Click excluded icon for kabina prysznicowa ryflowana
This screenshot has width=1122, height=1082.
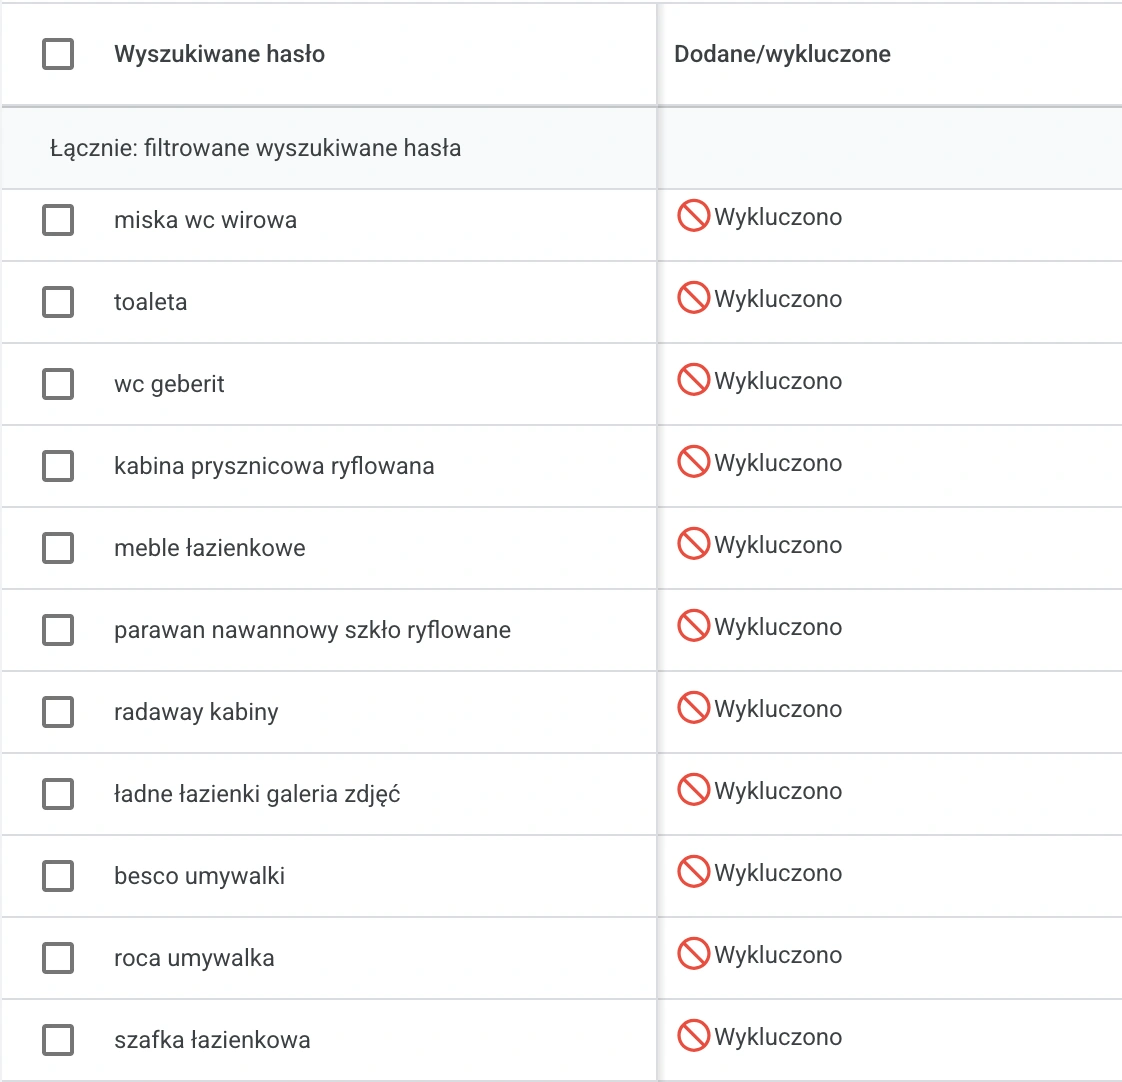(x=693, y=462)
